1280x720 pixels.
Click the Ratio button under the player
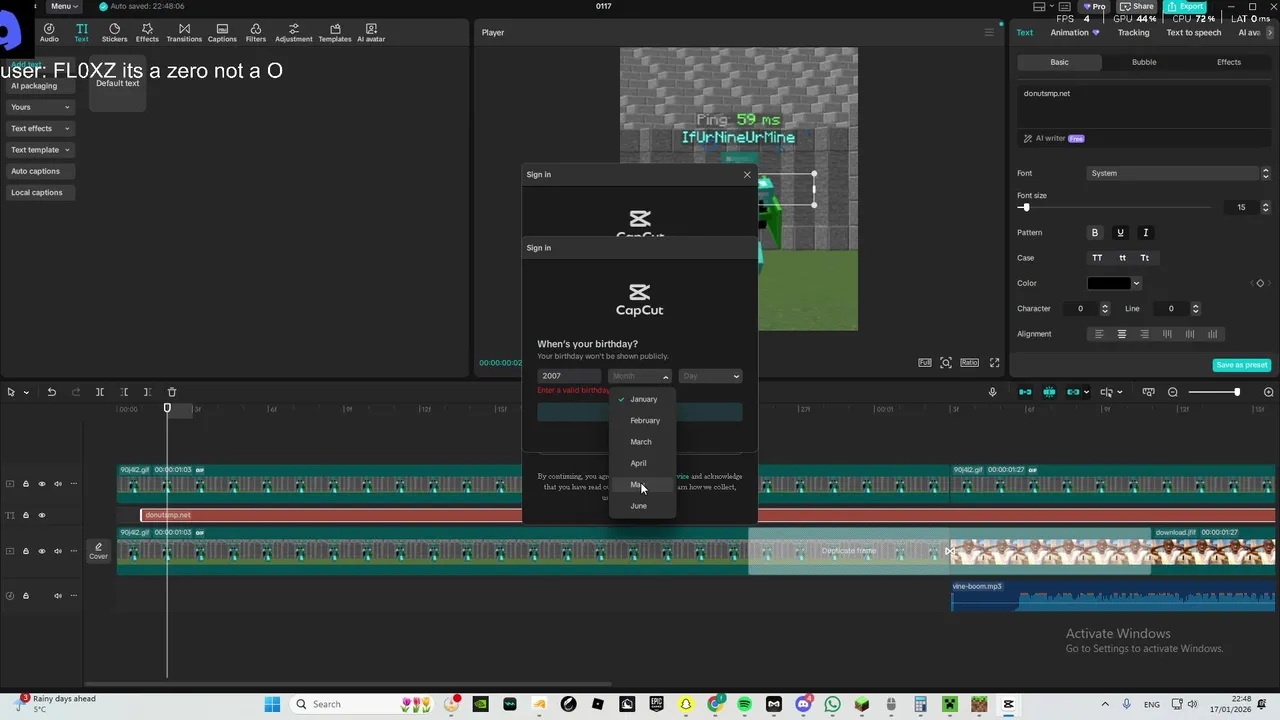[969, 363]
